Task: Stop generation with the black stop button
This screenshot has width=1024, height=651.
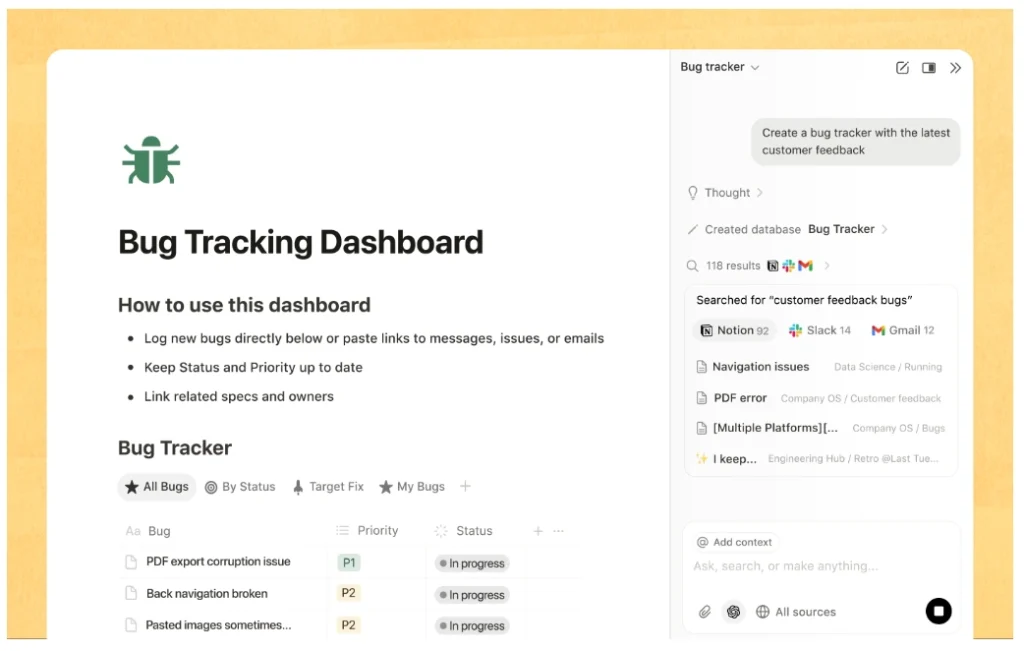Action: [938, 611]
